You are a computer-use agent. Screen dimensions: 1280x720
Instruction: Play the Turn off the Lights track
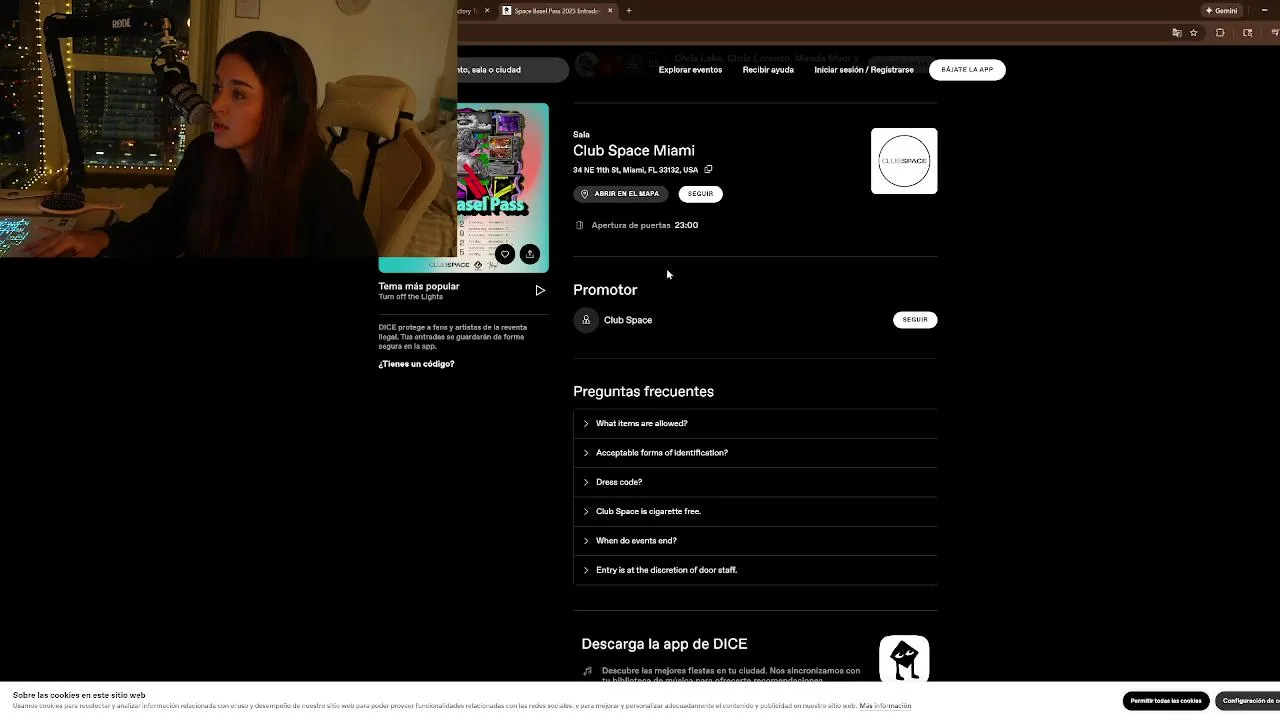(540, 290)
